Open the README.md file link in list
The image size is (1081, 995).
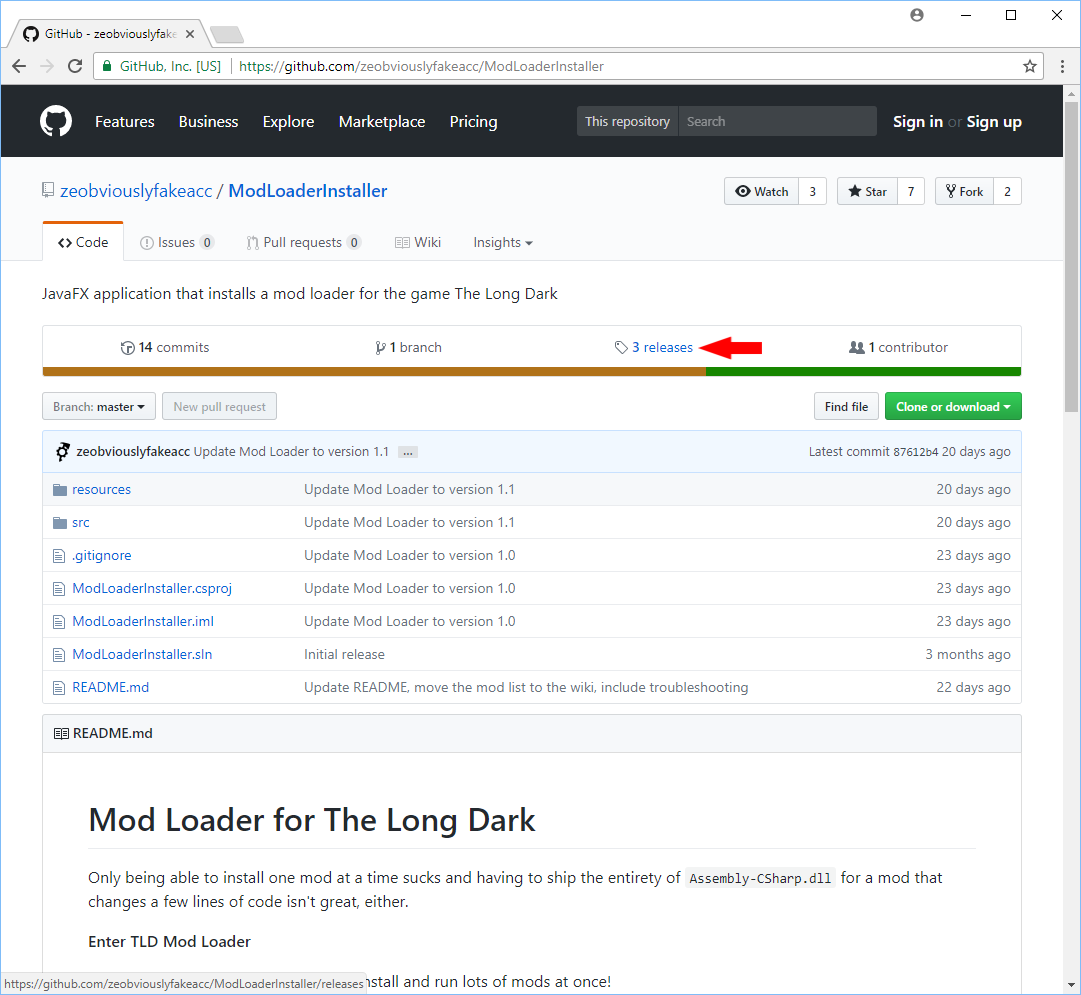pos(110,687)
